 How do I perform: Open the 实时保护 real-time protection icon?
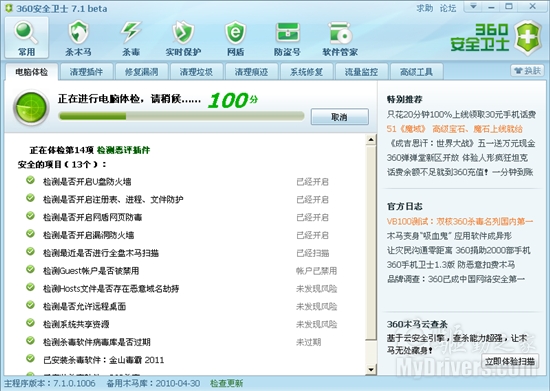[183, 38]
